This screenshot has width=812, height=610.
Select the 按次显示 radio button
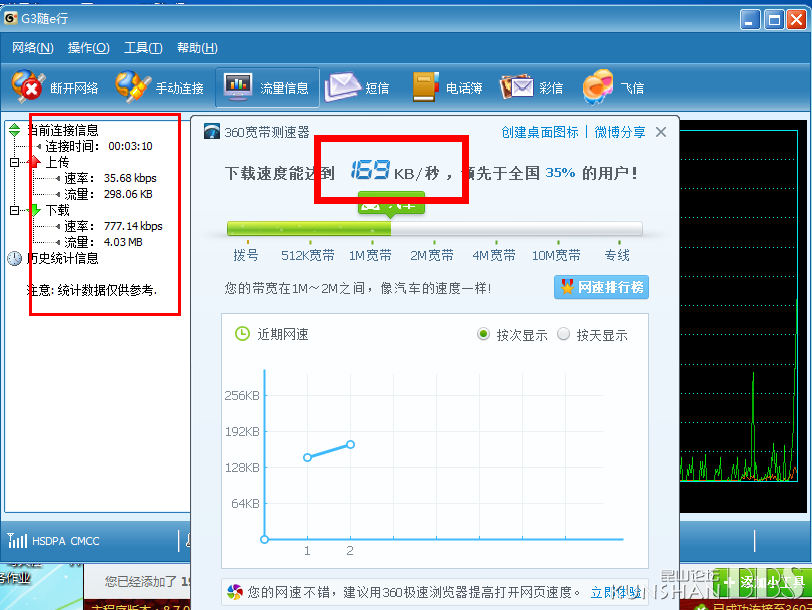coord(484,334)
